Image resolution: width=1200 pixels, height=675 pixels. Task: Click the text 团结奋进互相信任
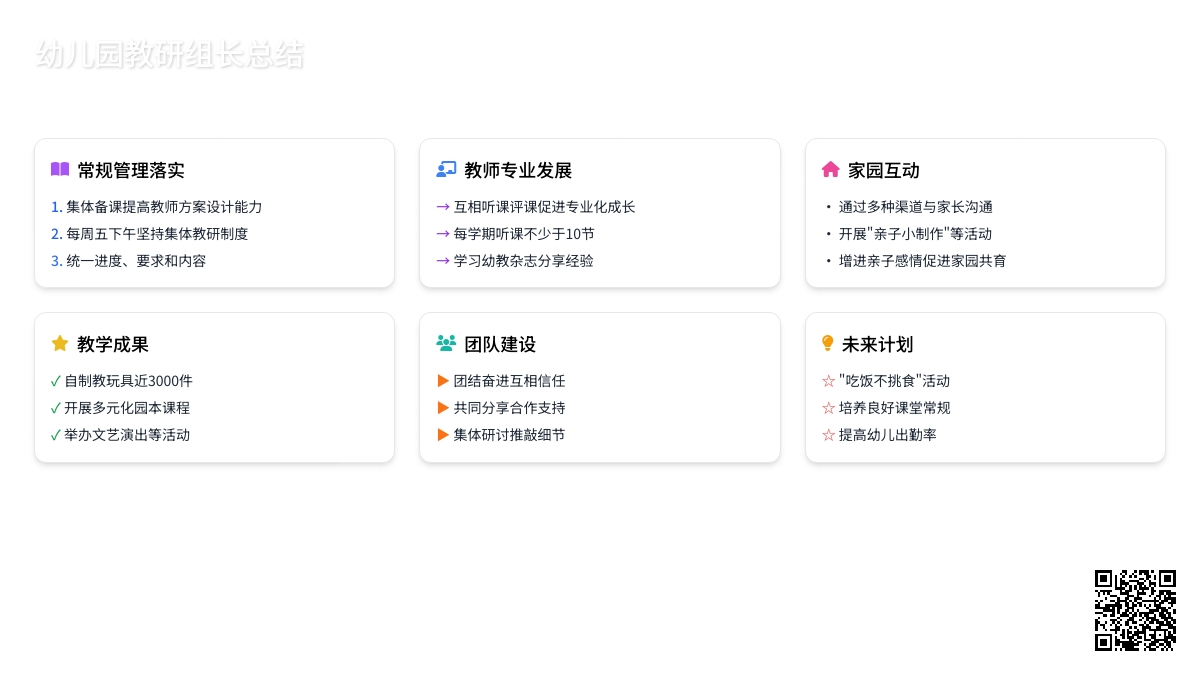[510, 381]
